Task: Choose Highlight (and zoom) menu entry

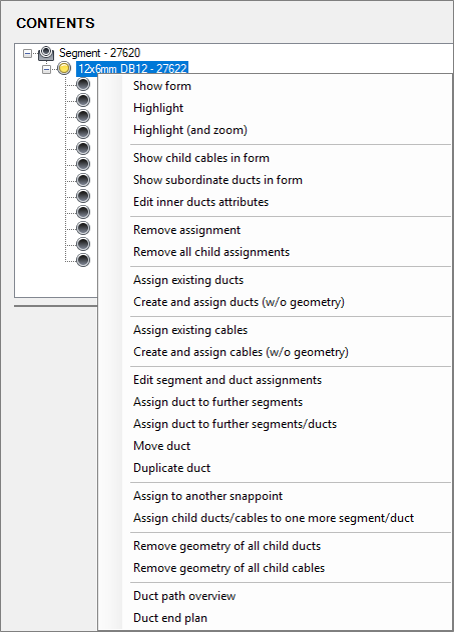Action: coord(190,130)
